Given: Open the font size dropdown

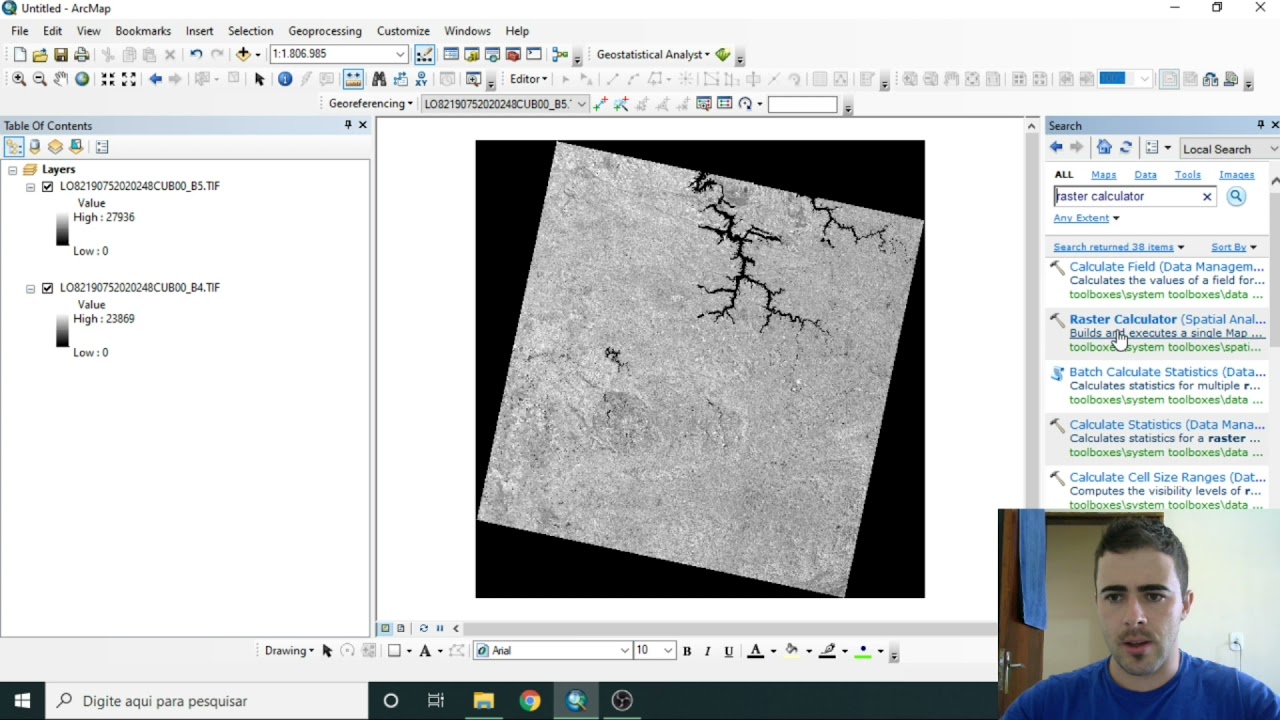Looking at the screenshot, I should click(x=668, y=651).
